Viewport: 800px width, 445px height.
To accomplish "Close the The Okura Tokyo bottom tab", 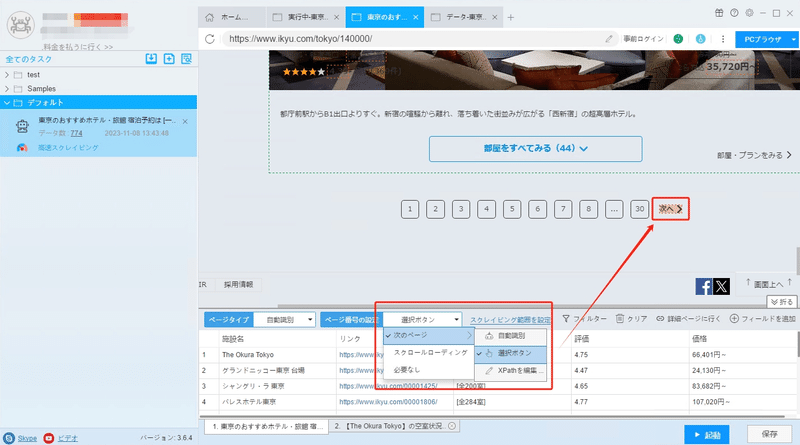I will click(452, 426).
